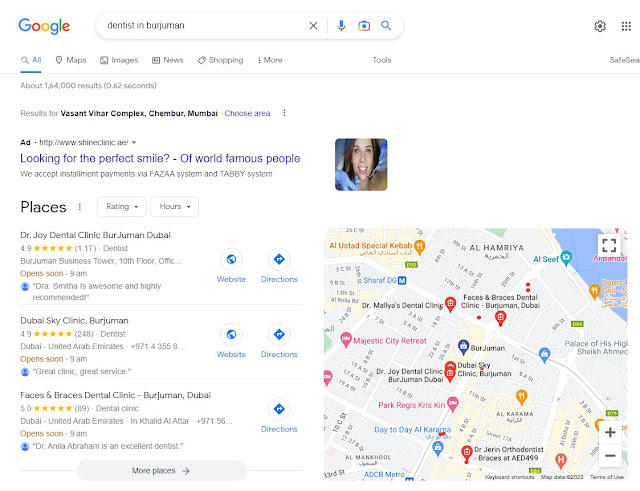Start voice search with microphone icon
The image size is (640, 491).
click(341, 26)
